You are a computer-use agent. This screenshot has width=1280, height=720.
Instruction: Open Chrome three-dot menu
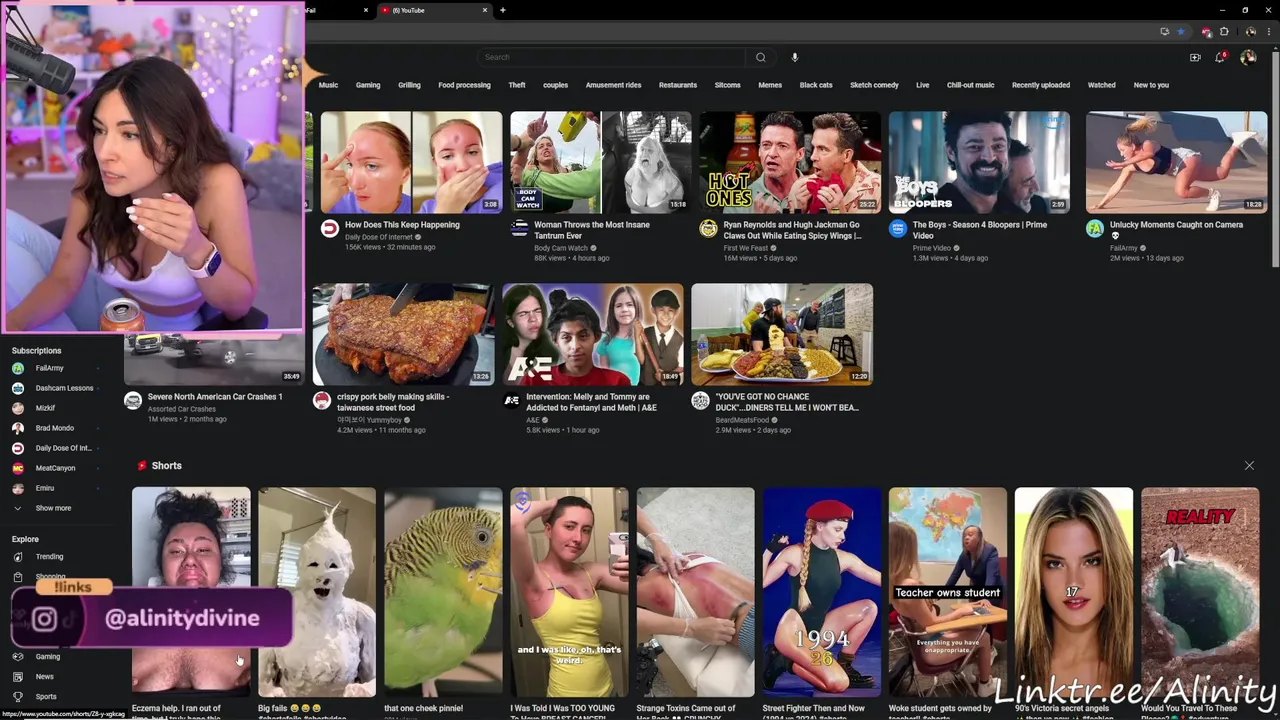point(1269,32)
